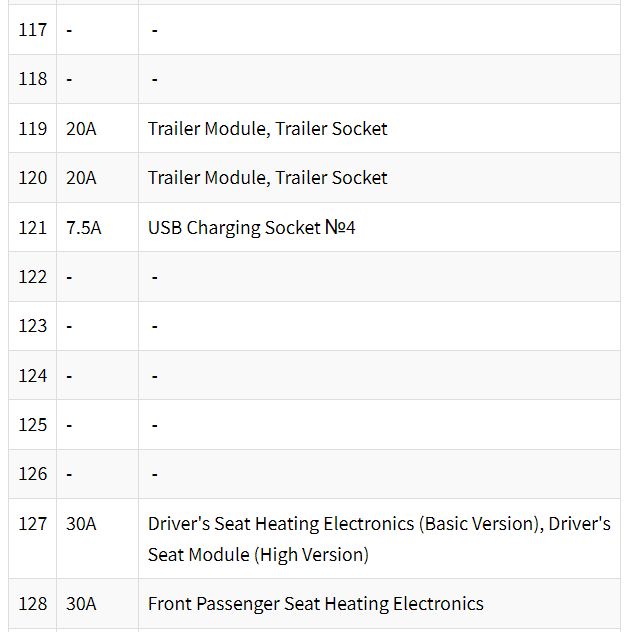The width and height of the screenshot is (627, 632).
Task: Select fuse number 118 cell
Action: tap(33, 79)
